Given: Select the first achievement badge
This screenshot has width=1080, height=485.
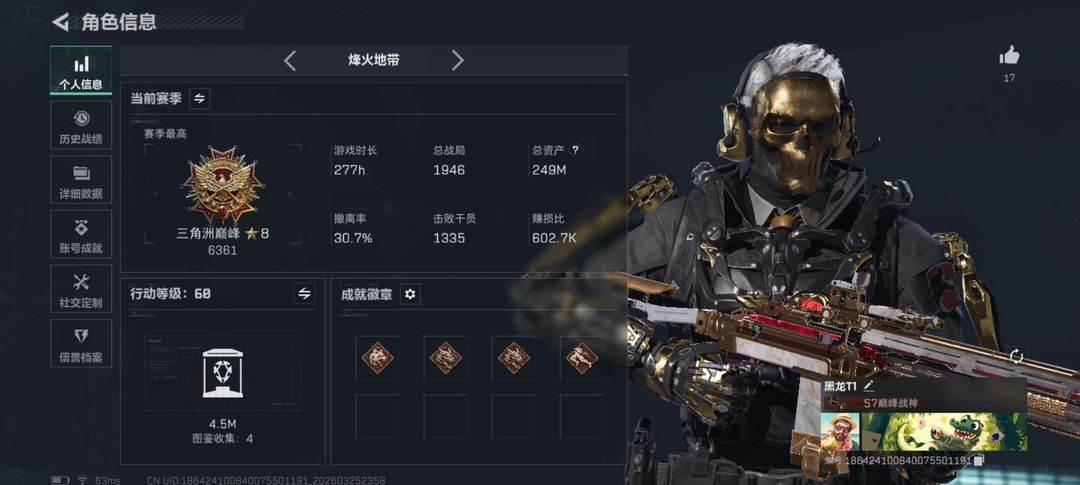Looking at the screenshot, I should pos(377,358).
